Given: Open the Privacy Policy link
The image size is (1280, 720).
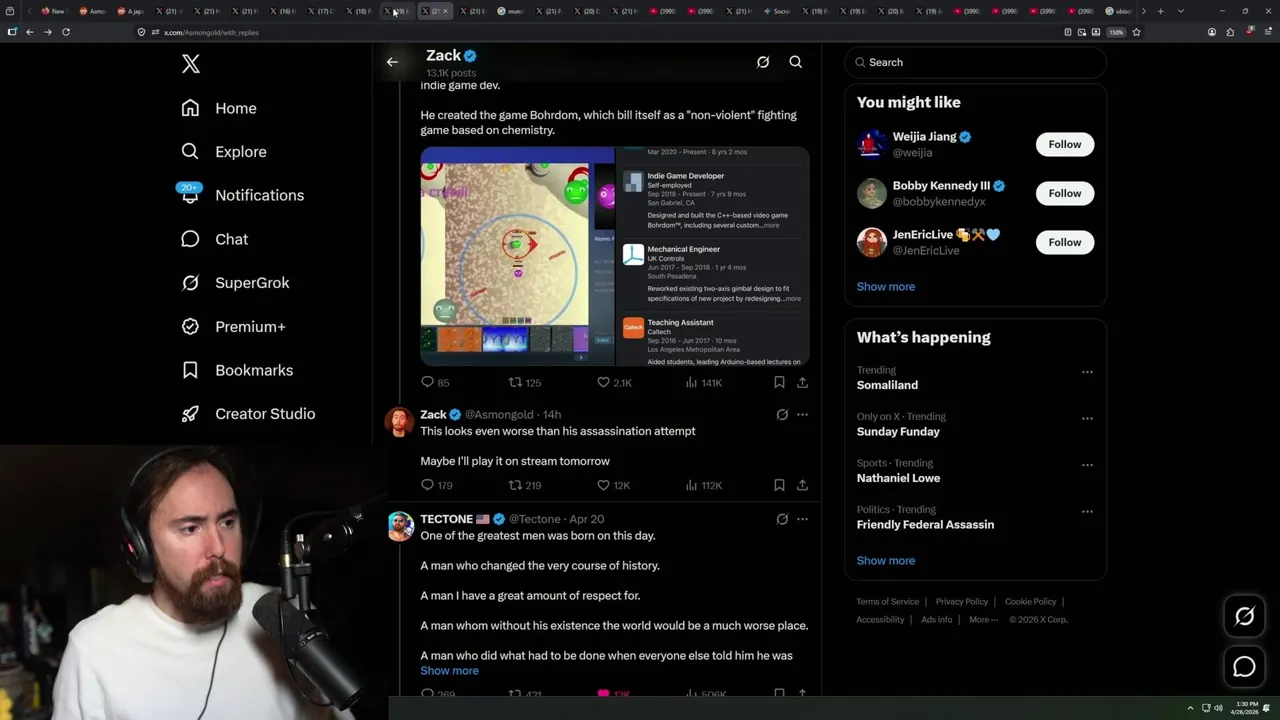Looking at the screenshot, I should [961, 602].
